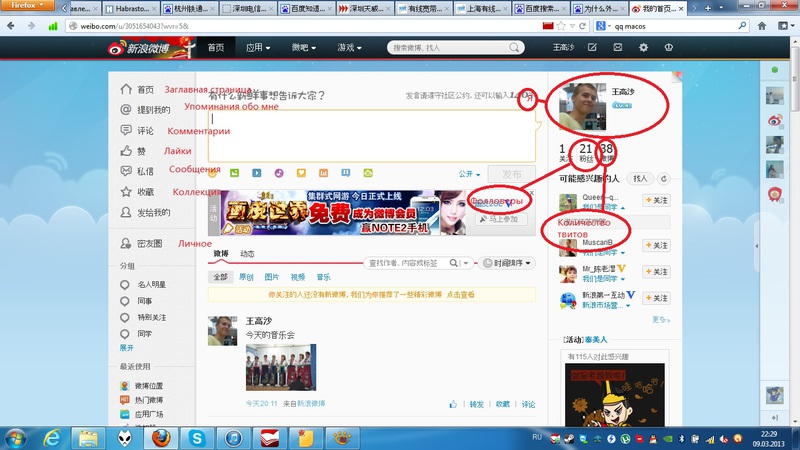Expand the 微吧 dropdown in top navigation

click(x=304, y=47)
